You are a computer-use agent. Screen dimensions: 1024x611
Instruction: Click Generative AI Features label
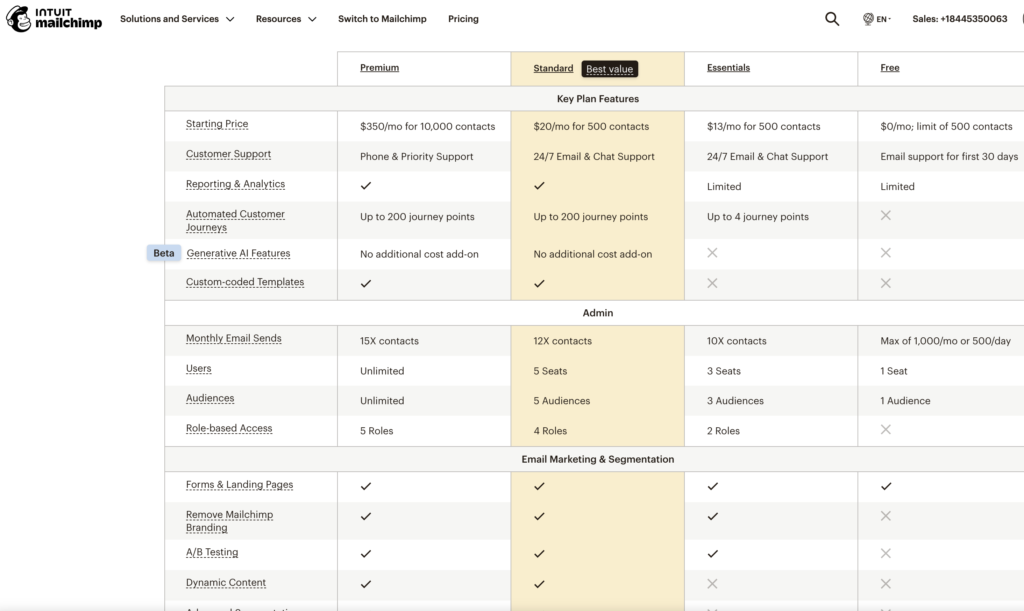click(238, 253)
